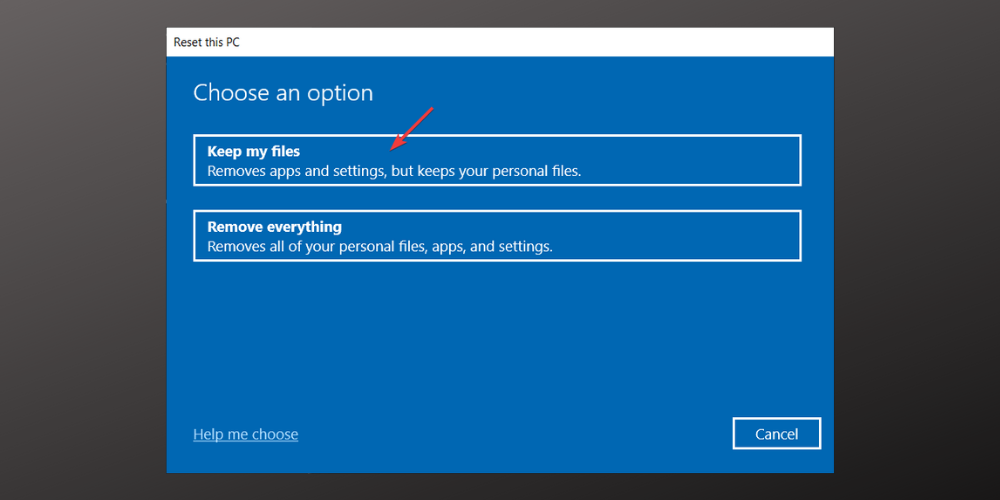Open the Help me choose link

tap(245, 434)
